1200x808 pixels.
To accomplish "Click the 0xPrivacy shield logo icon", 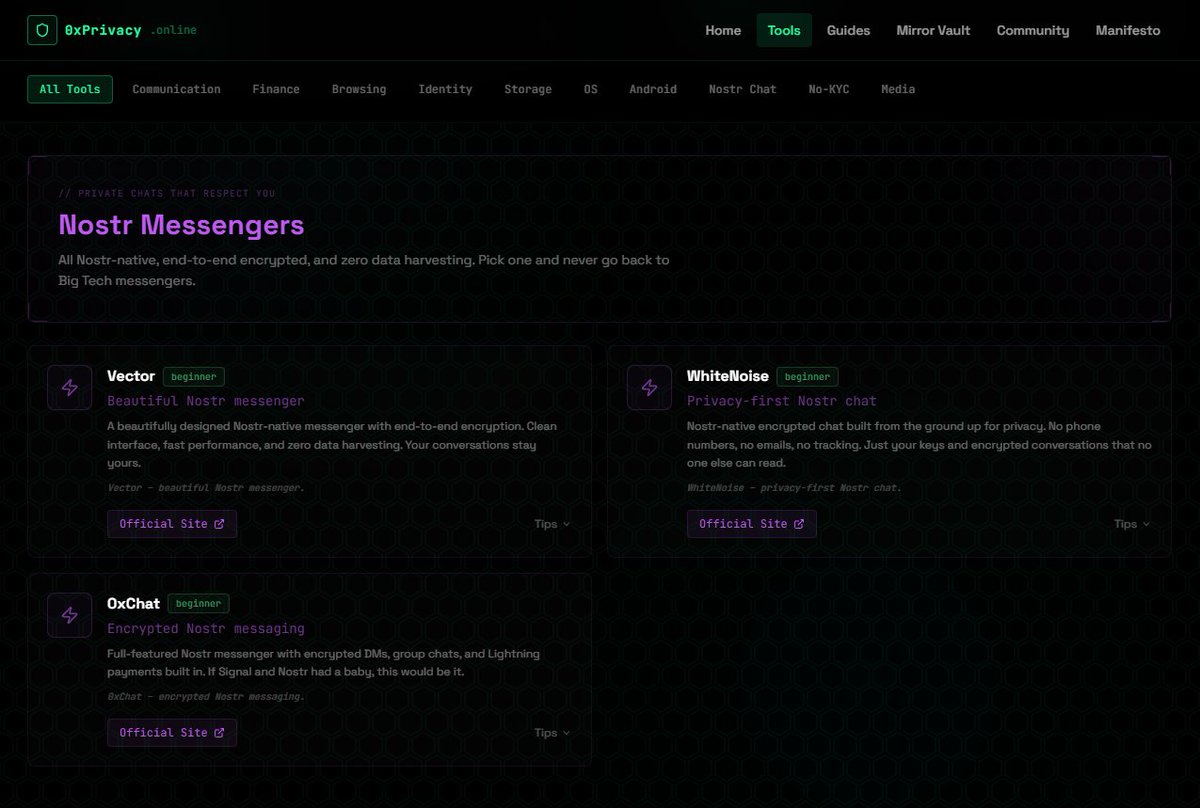I will point(42,30).
